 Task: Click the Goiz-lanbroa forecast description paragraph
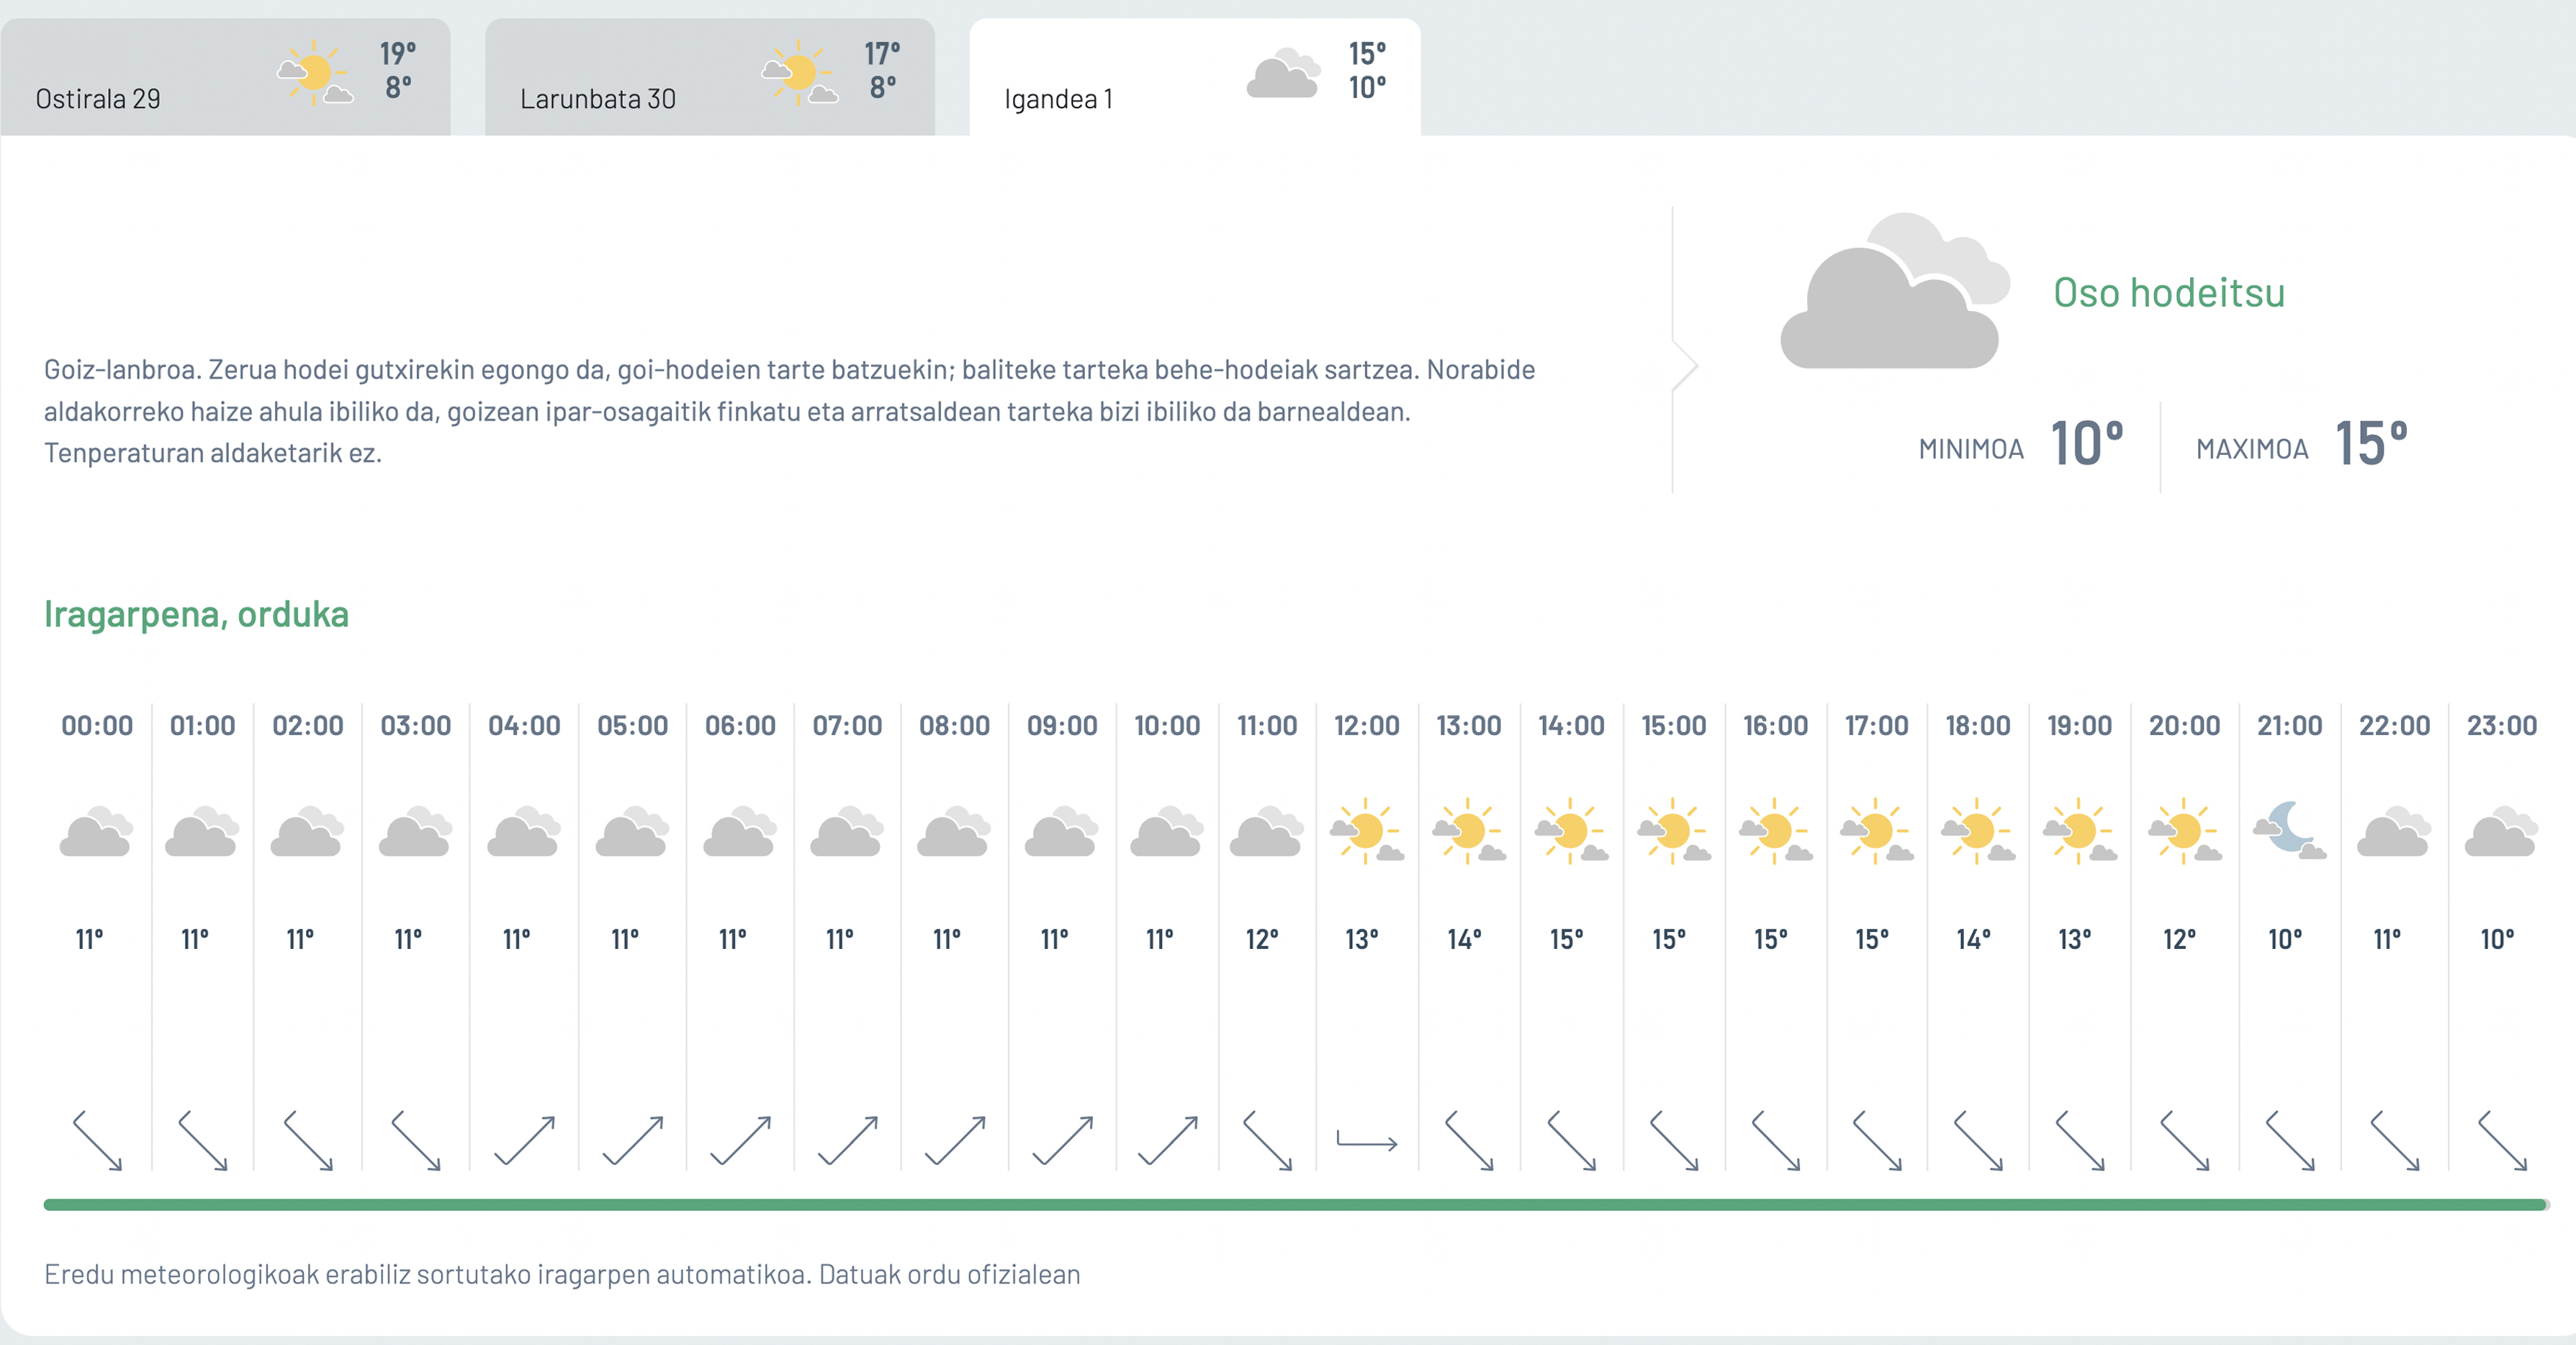pyautogui.click(x=790, y=411)
